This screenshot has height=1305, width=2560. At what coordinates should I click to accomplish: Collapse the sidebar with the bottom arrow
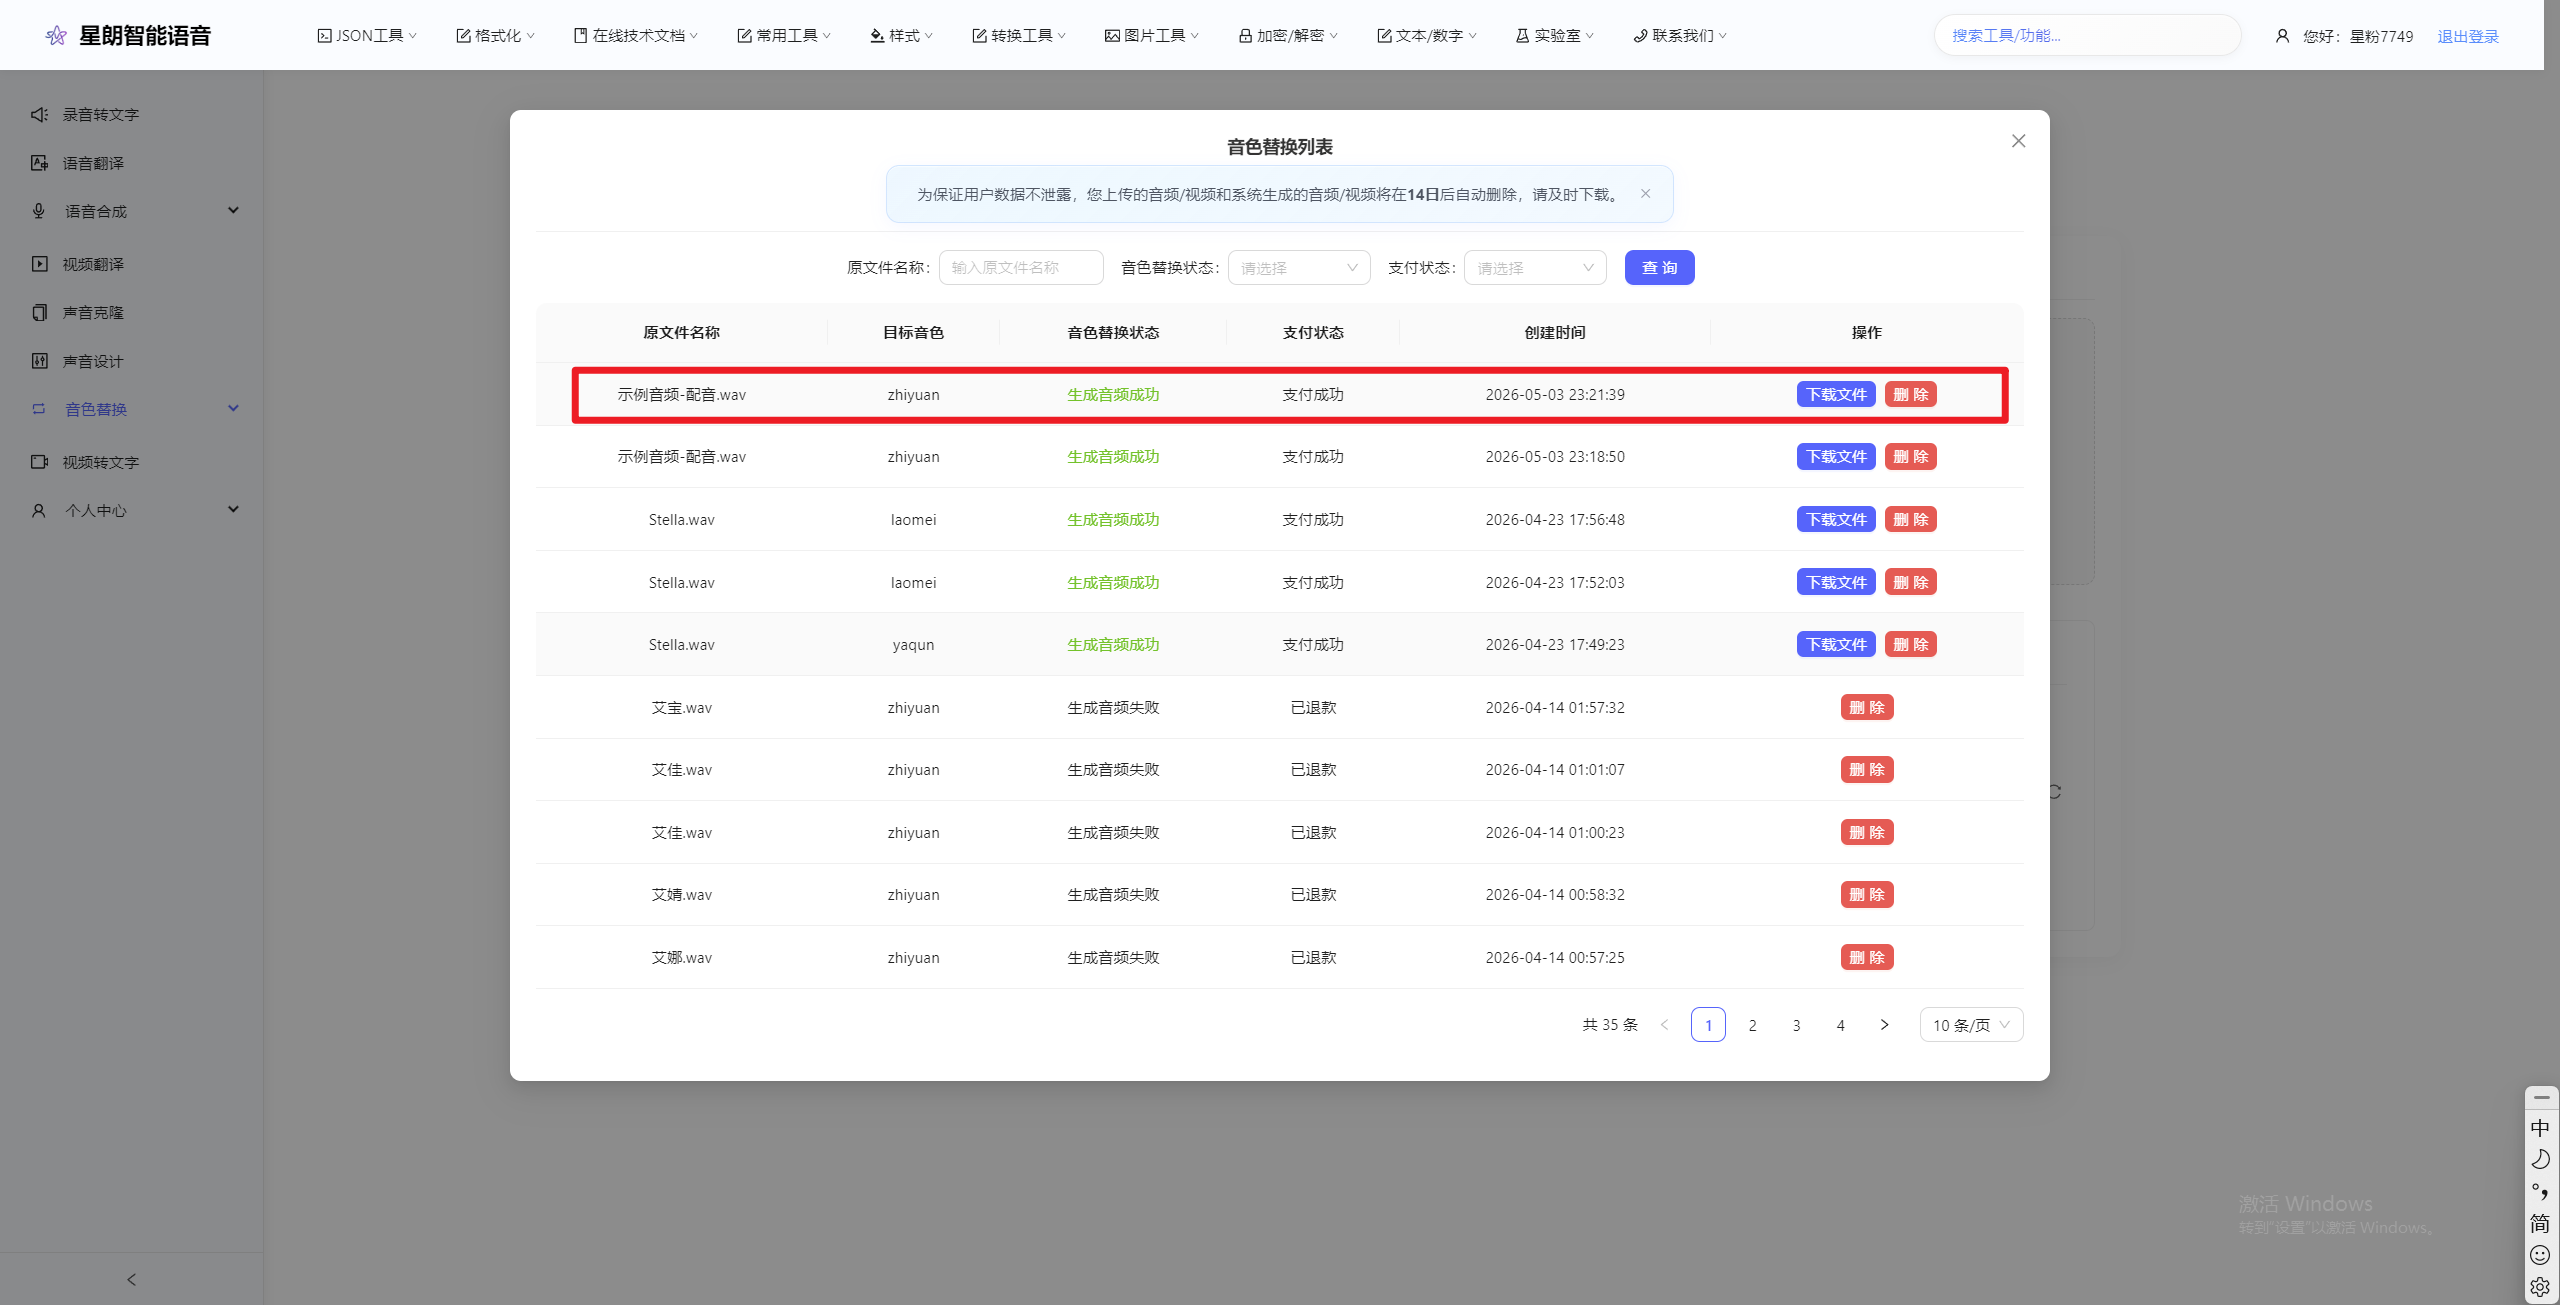point(131,1279)
